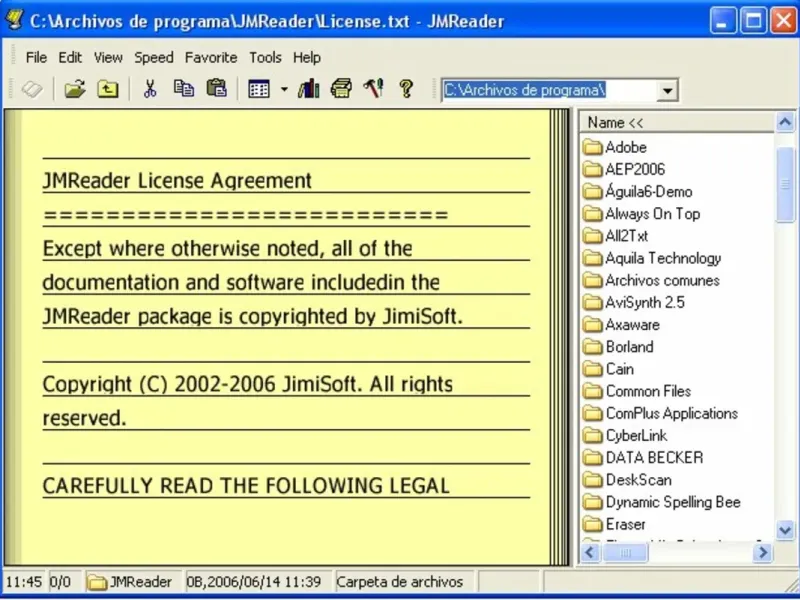Open the File menu

(36, 58)
